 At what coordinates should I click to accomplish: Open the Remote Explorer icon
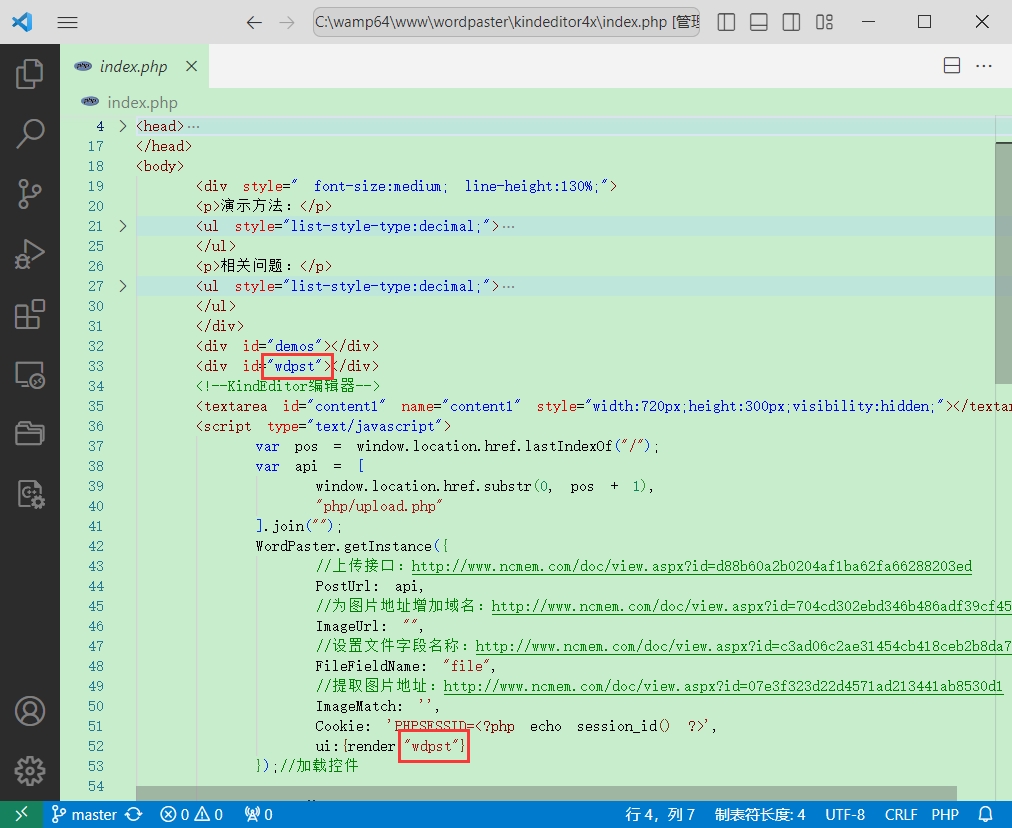click(x=30, y=375)
